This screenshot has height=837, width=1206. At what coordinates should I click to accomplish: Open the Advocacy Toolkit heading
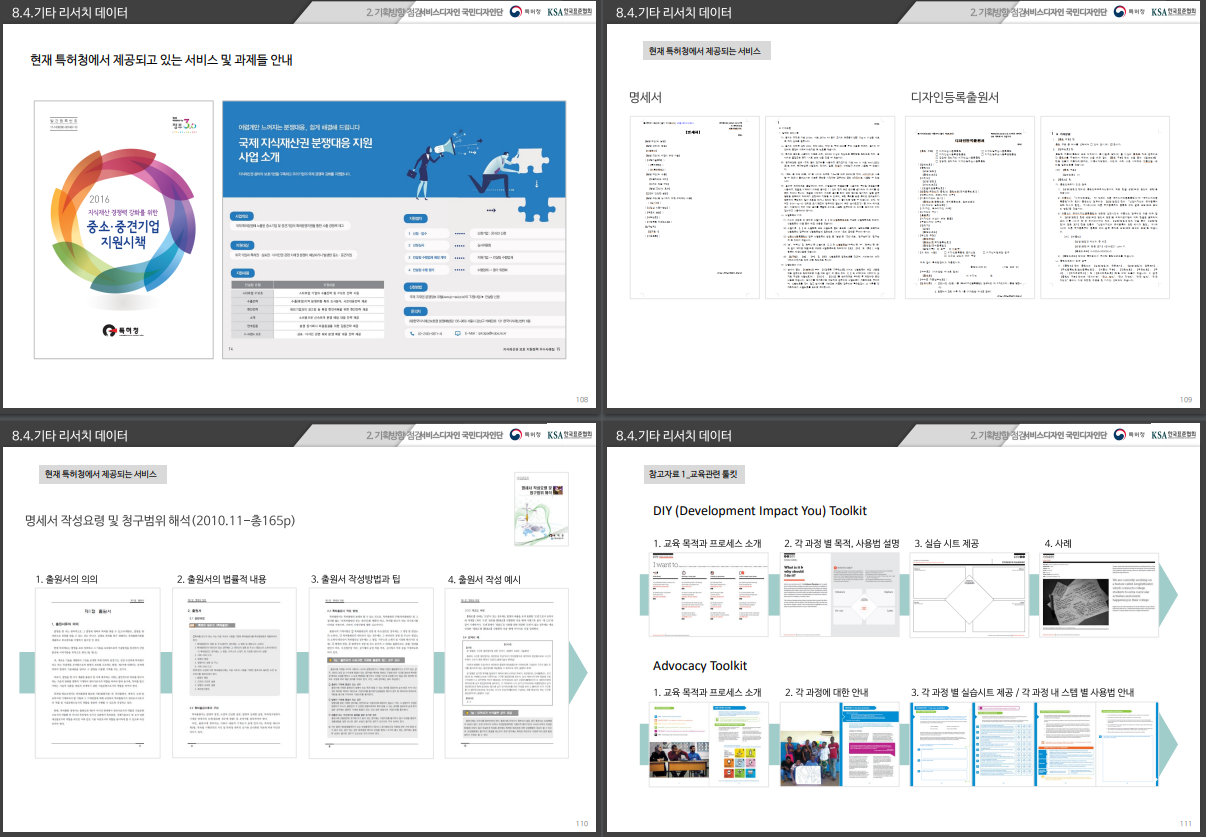[x=700, y=665]
